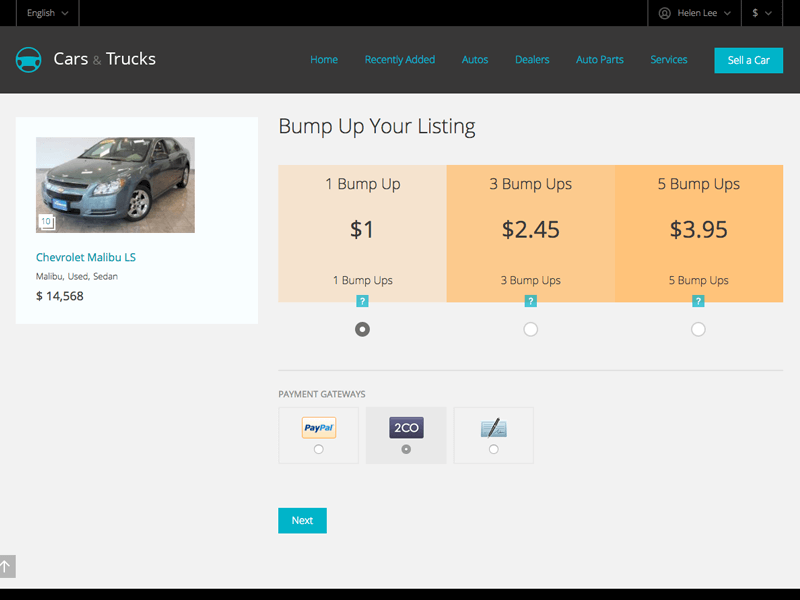Viewport: 800px width, 600px height.
Task: Open the Recently Added menu item
Action: click(399, 60)
